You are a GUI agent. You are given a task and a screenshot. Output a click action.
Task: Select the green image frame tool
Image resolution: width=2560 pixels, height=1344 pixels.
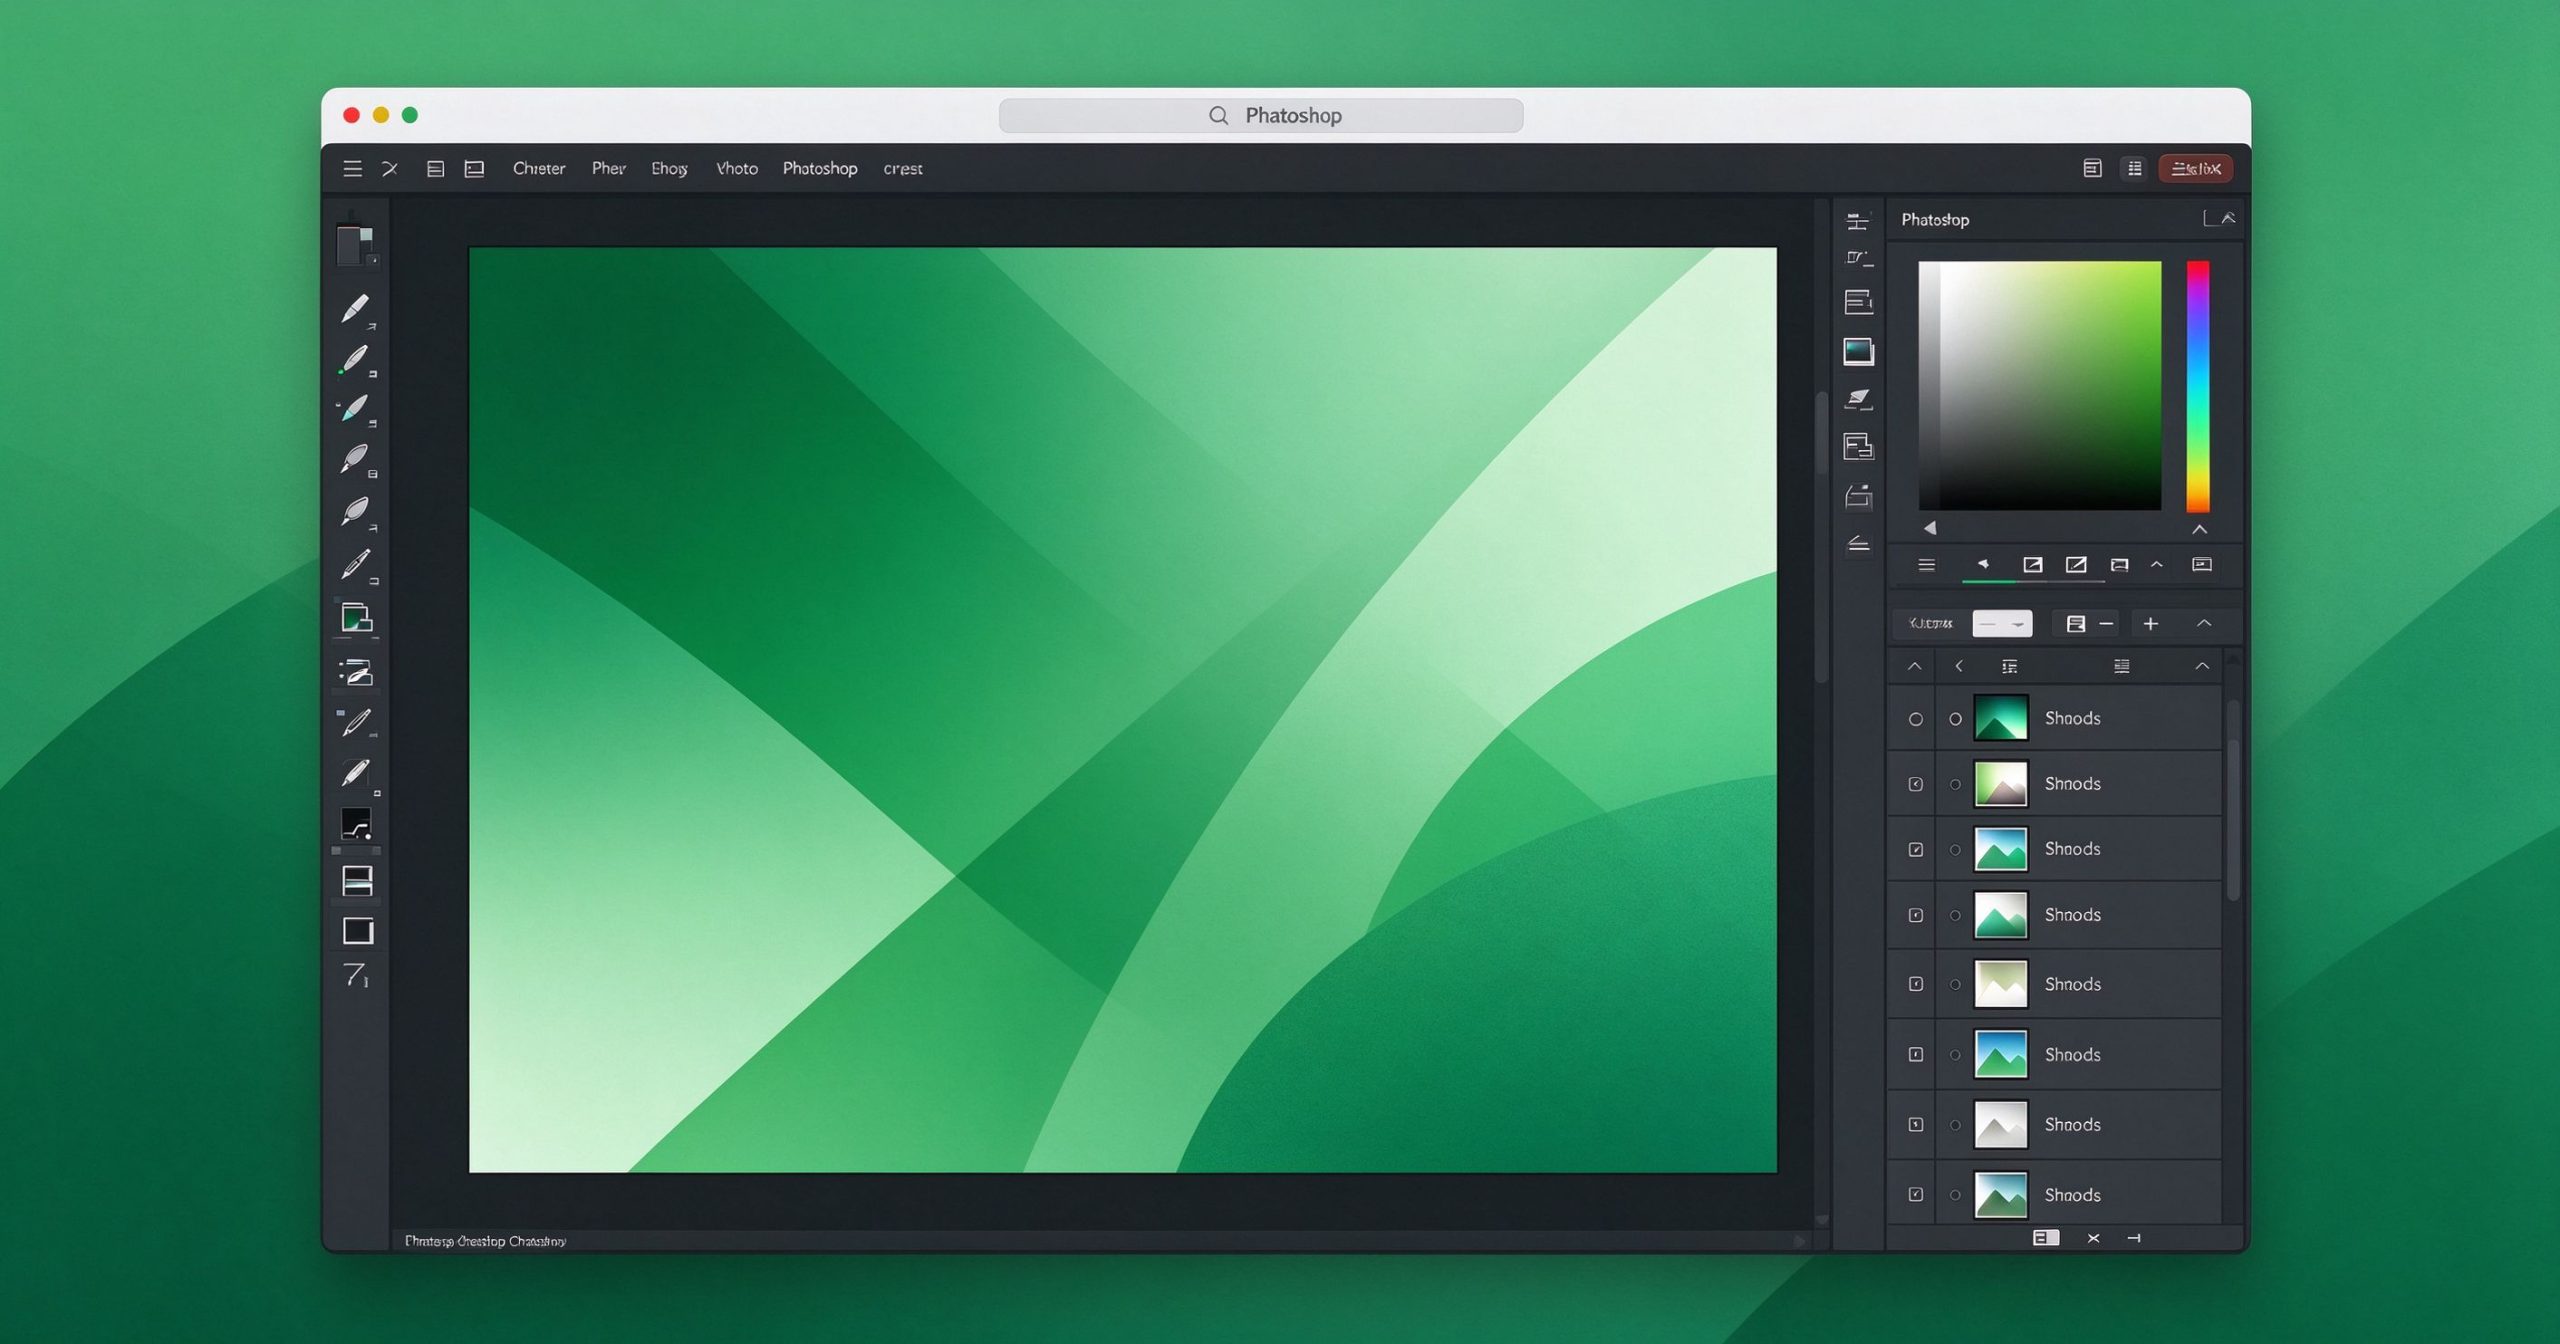tap(356, 618)
